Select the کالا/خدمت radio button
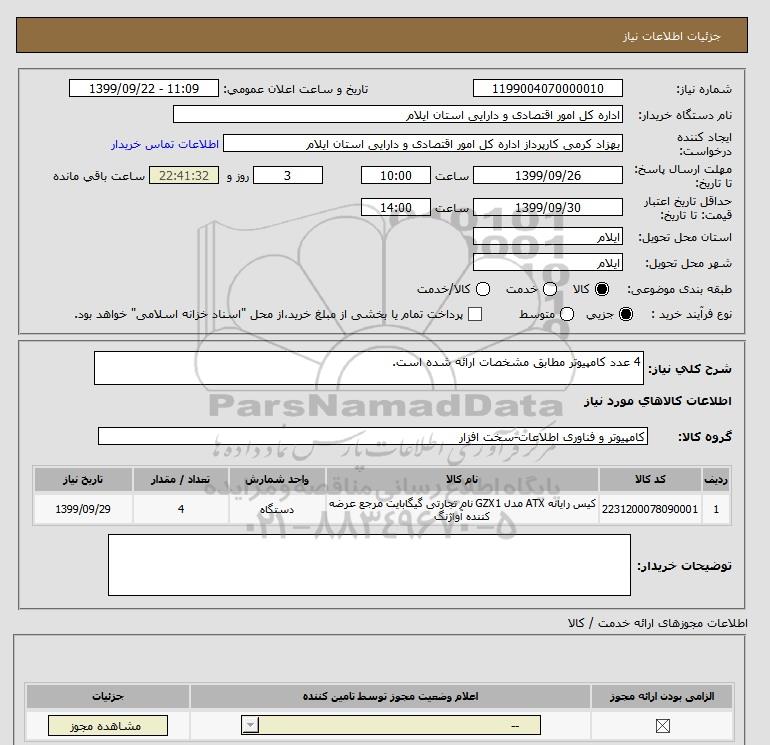Viewport: 770px width, 745px height. [483, 289]
